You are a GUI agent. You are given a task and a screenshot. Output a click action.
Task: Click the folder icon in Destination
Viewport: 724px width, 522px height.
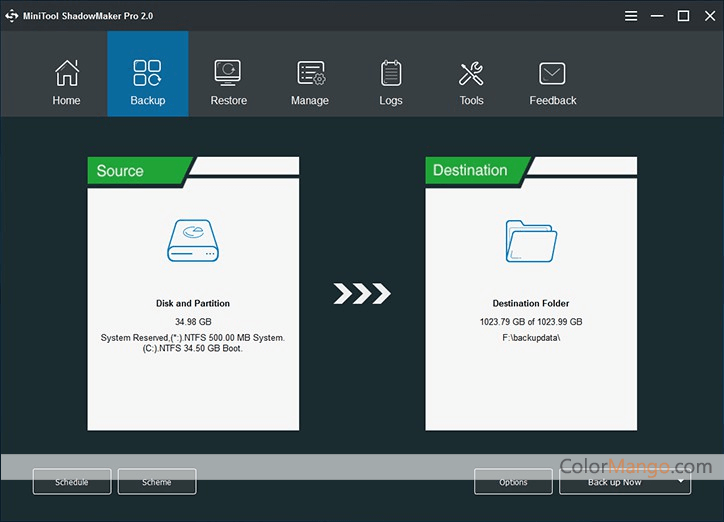531,241
